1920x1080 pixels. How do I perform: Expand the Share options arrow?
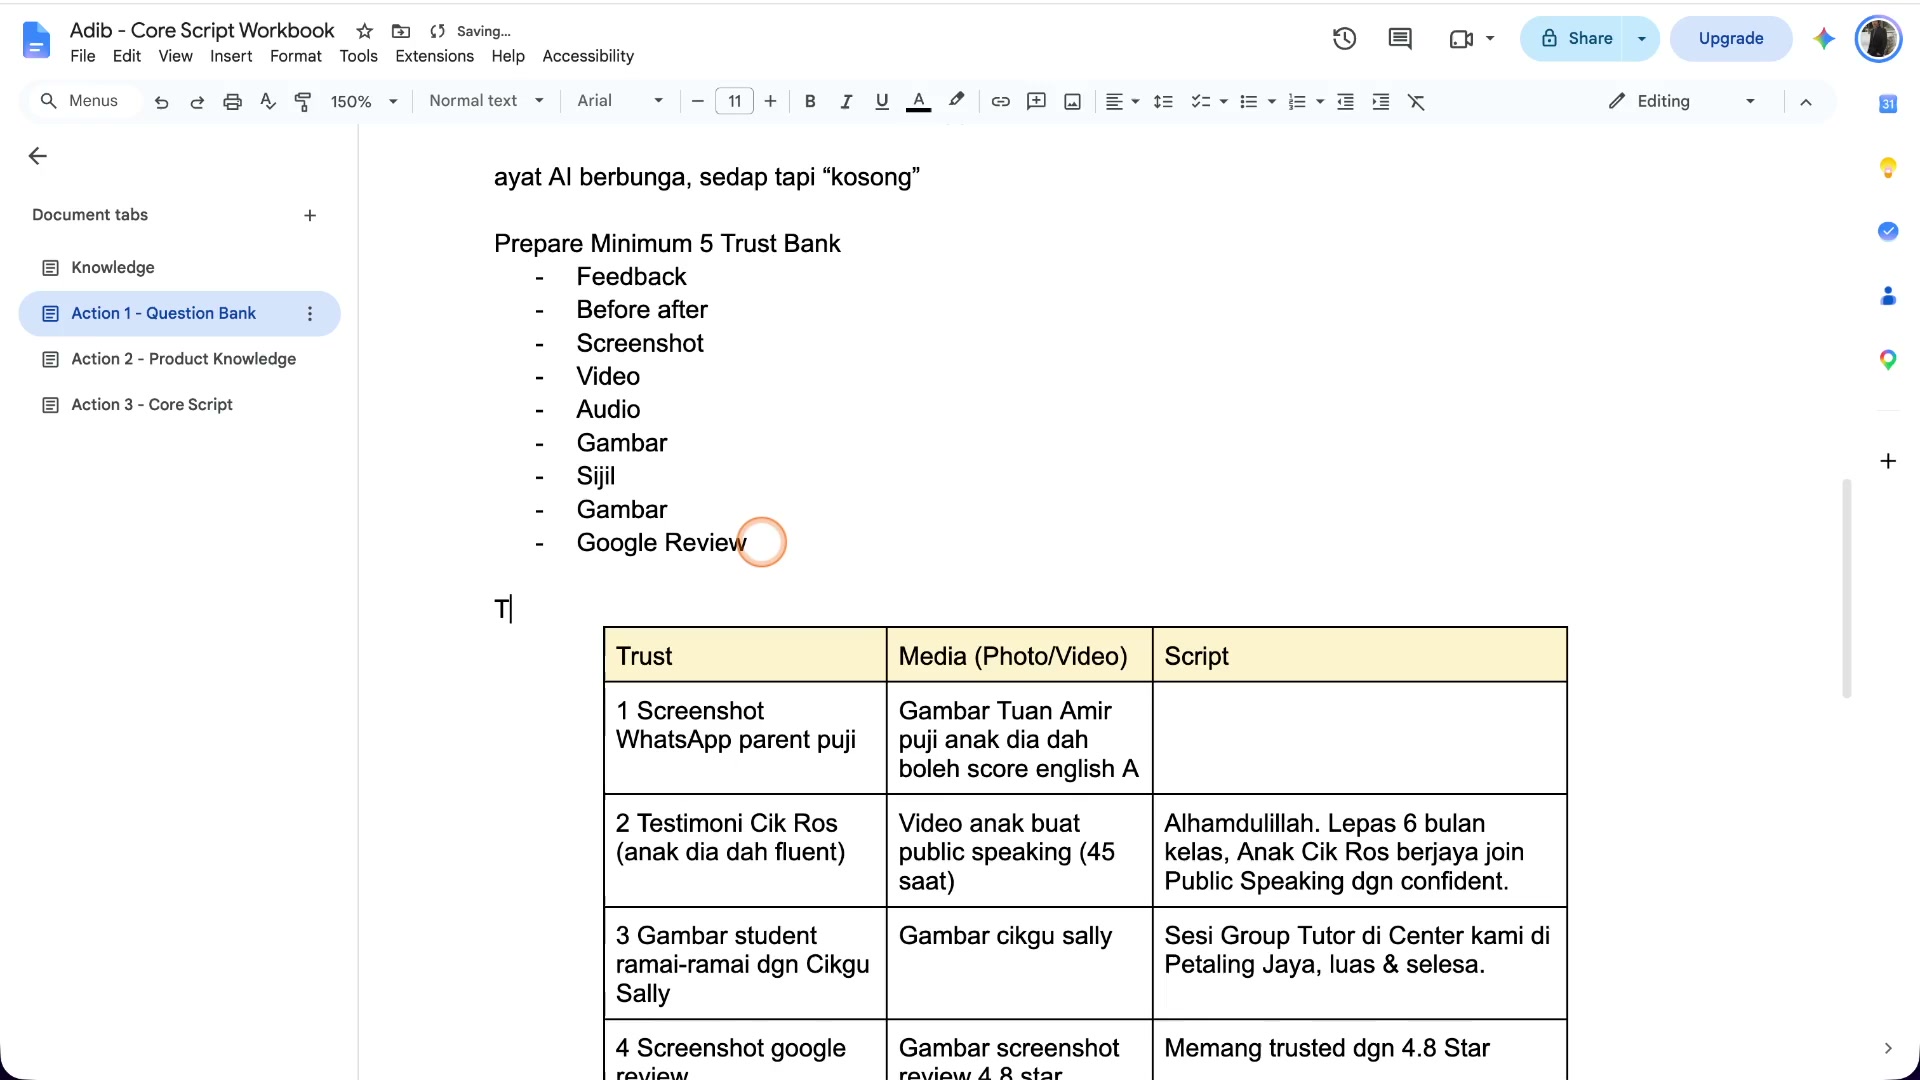[x=1642, y=38]
